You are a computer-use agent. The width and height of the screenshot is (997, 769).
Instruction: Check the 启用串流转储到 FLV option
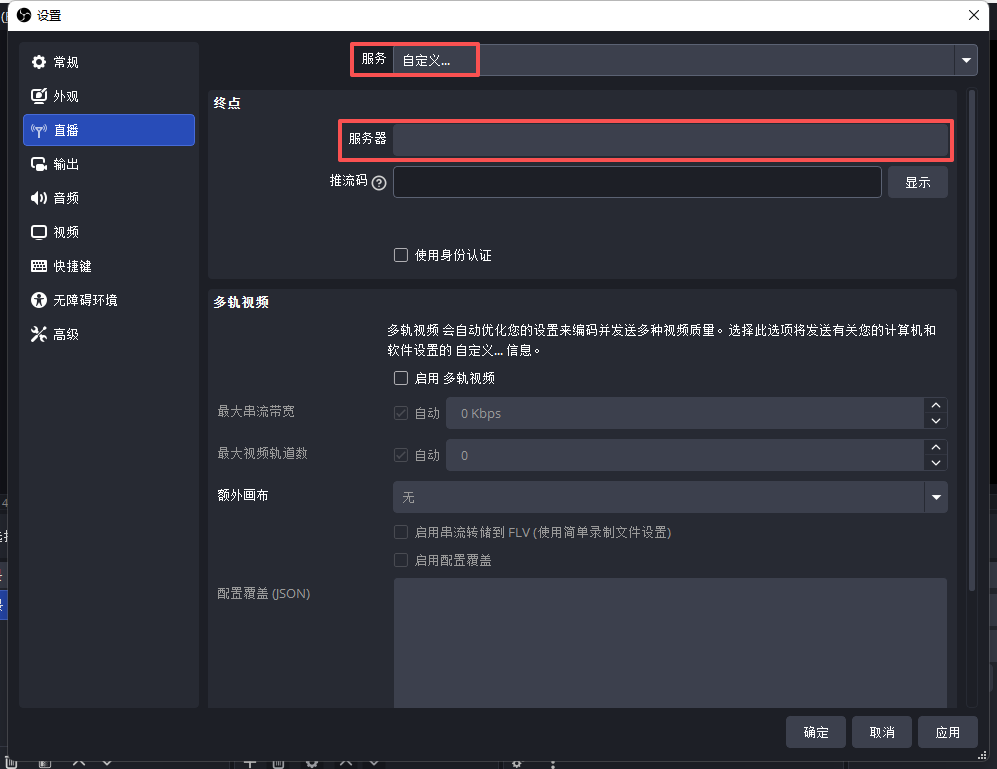pyautogui.click(x=400, y=532)
